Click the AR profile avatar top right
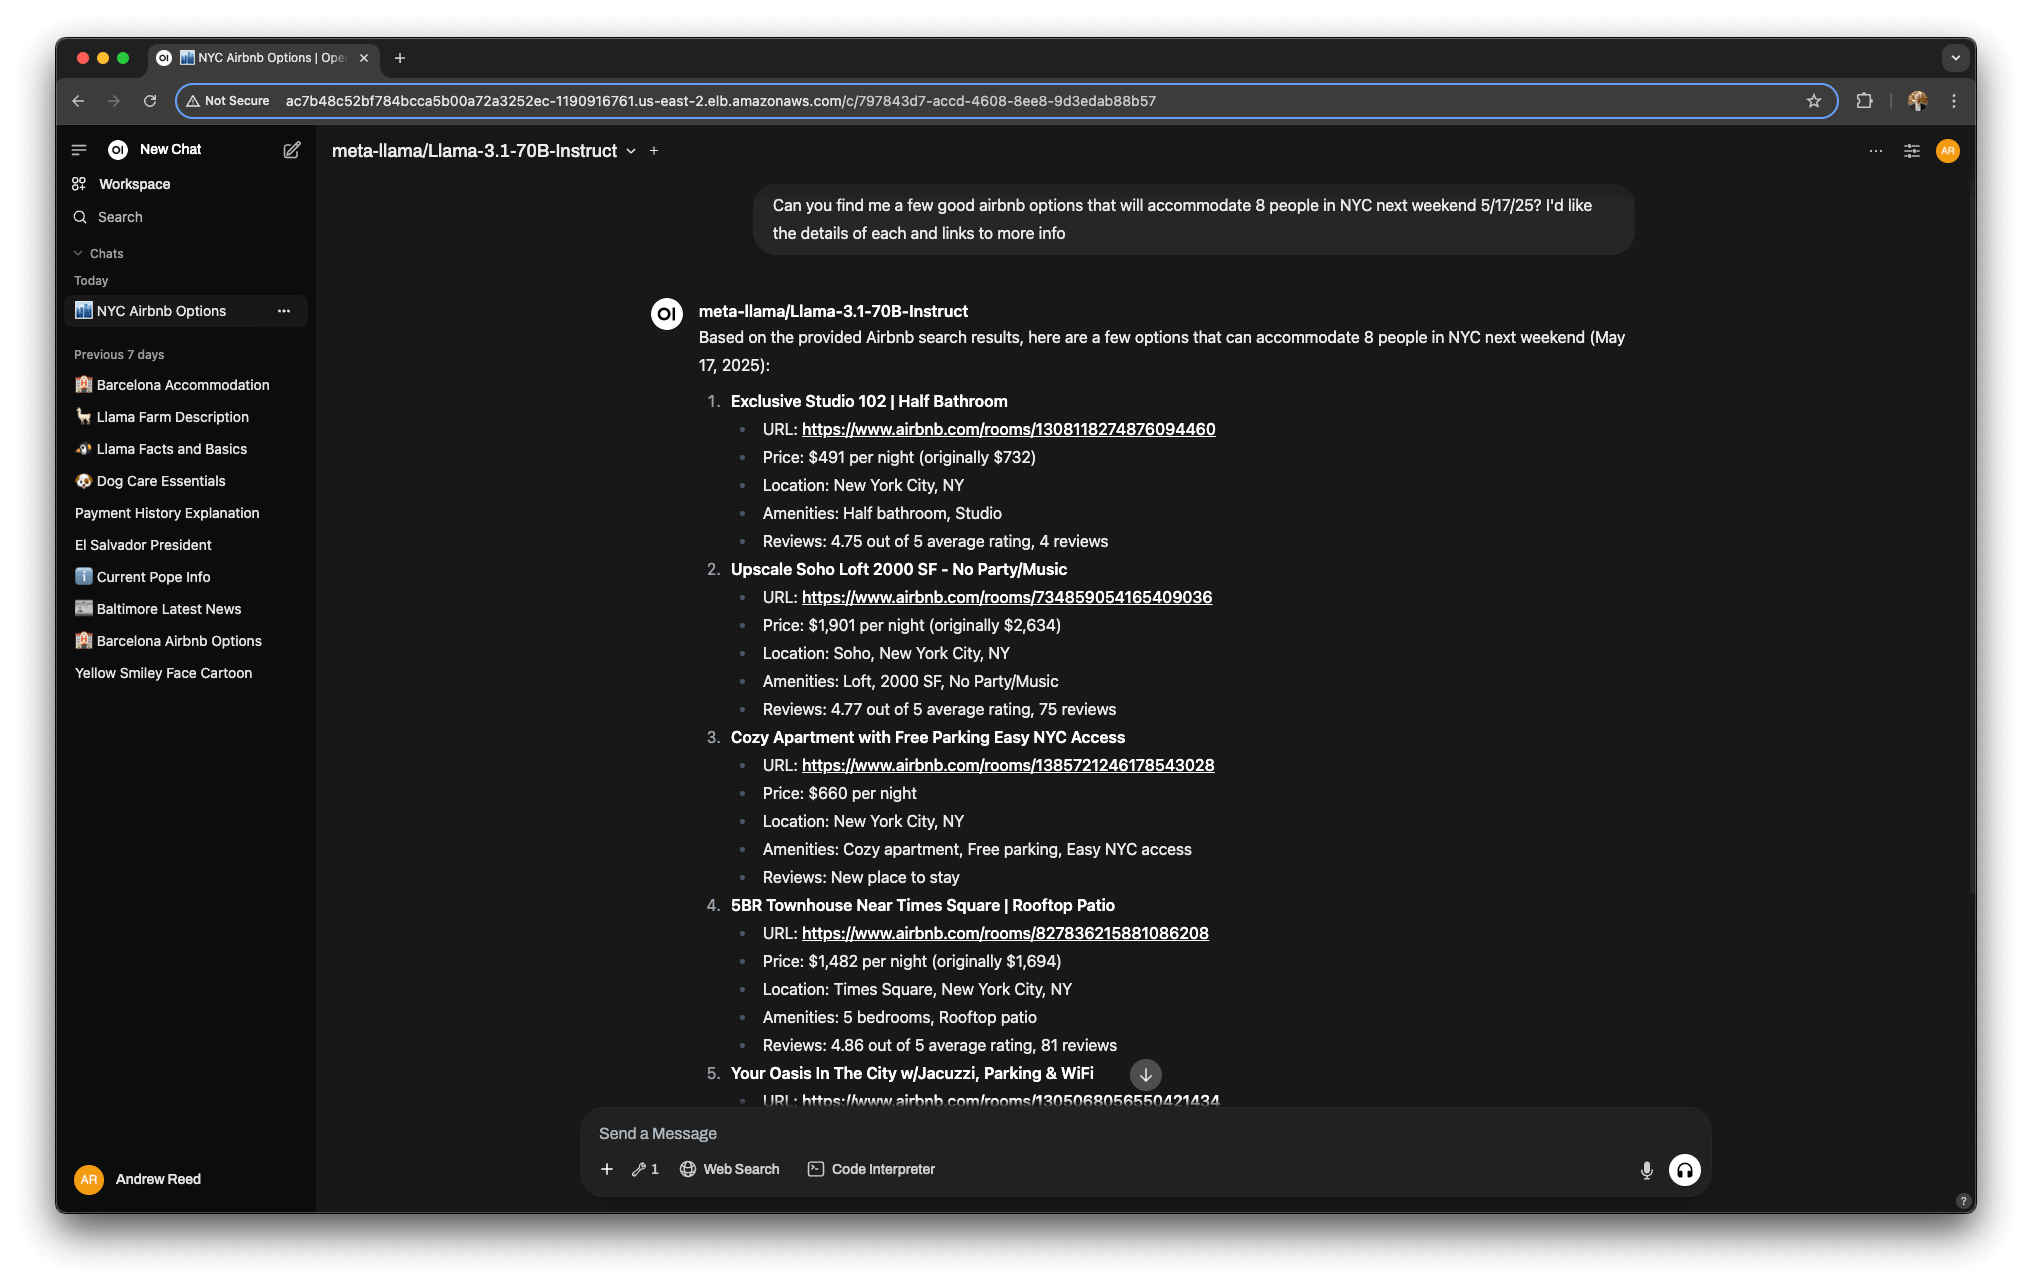Viewport: 2032px width, 1287px height. [1948, 151]
